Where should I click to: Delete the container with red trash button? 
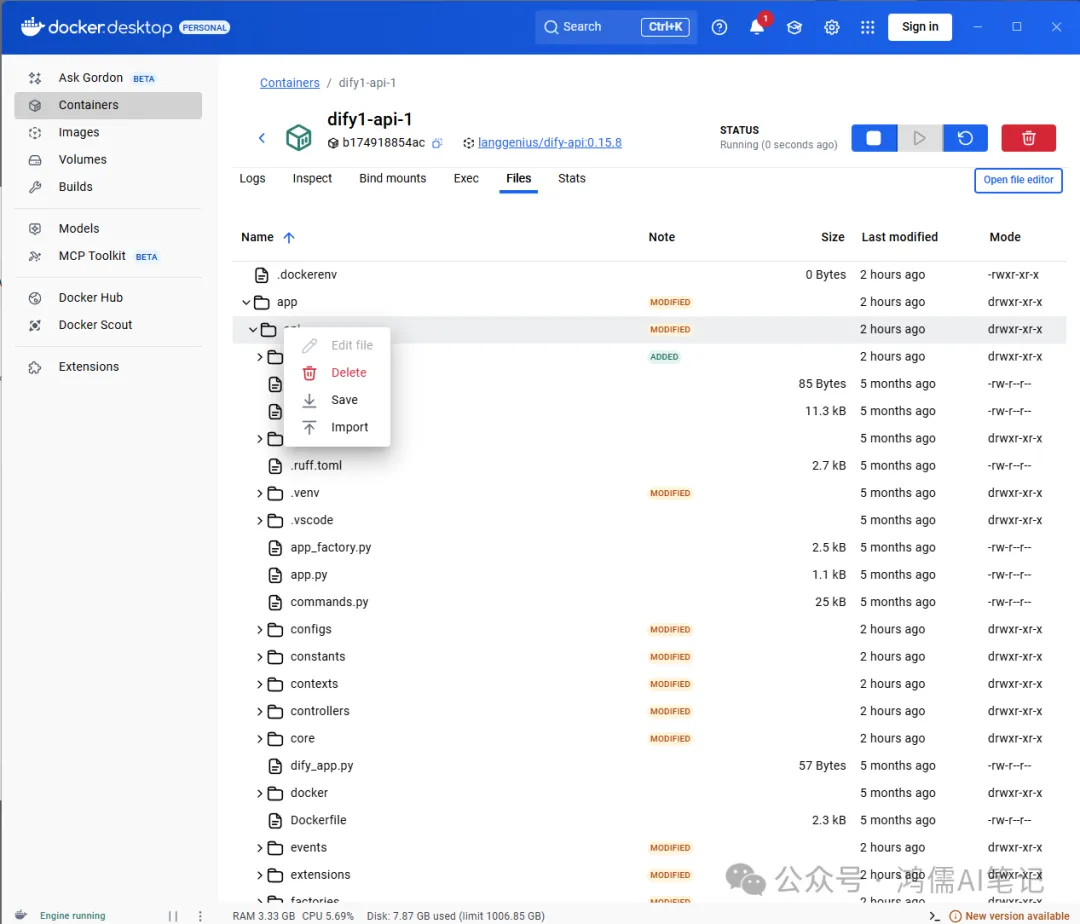click(x=1028, y=138)
